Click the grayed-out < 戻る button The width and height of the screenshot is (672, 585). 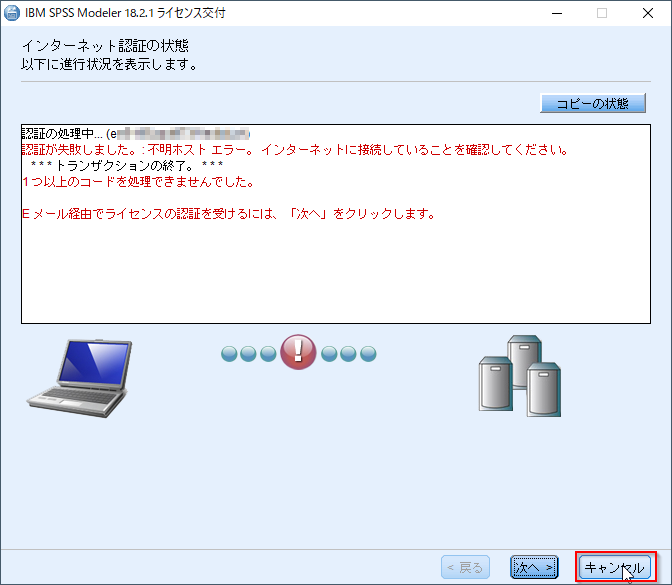click(x=465, y=567)
